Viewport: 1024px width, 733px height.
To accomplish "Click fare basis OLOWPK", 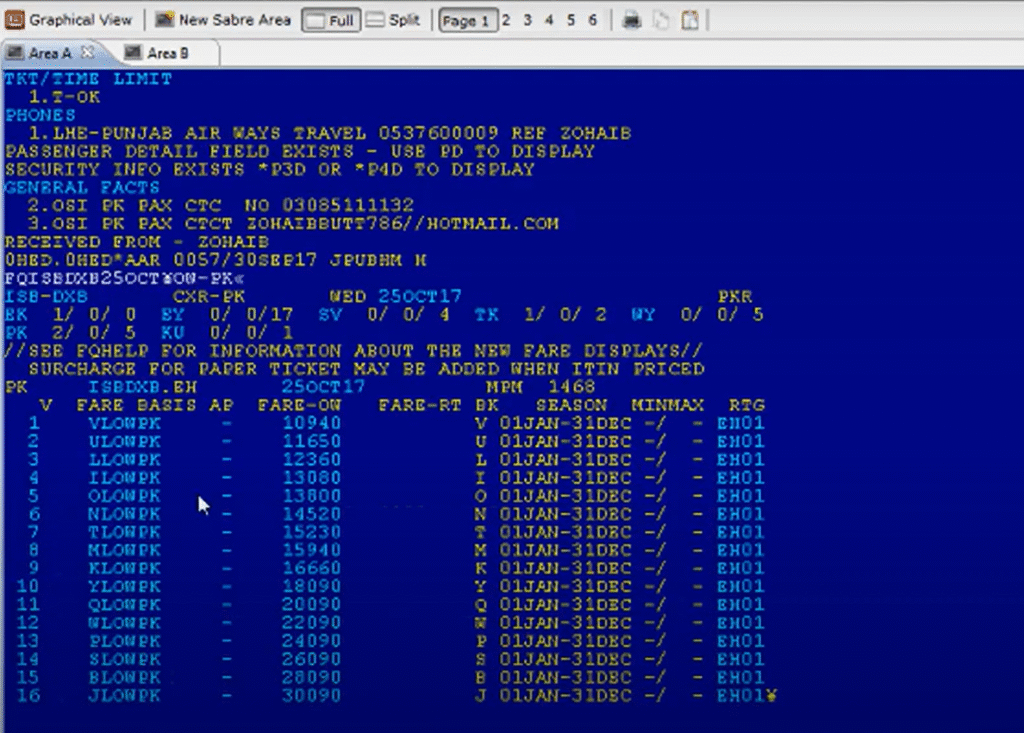I will 124,497.
